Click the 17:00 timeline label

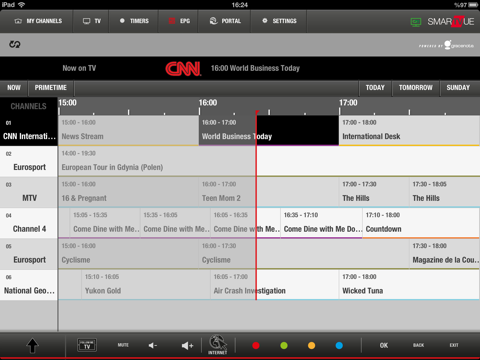pos(348,103)
